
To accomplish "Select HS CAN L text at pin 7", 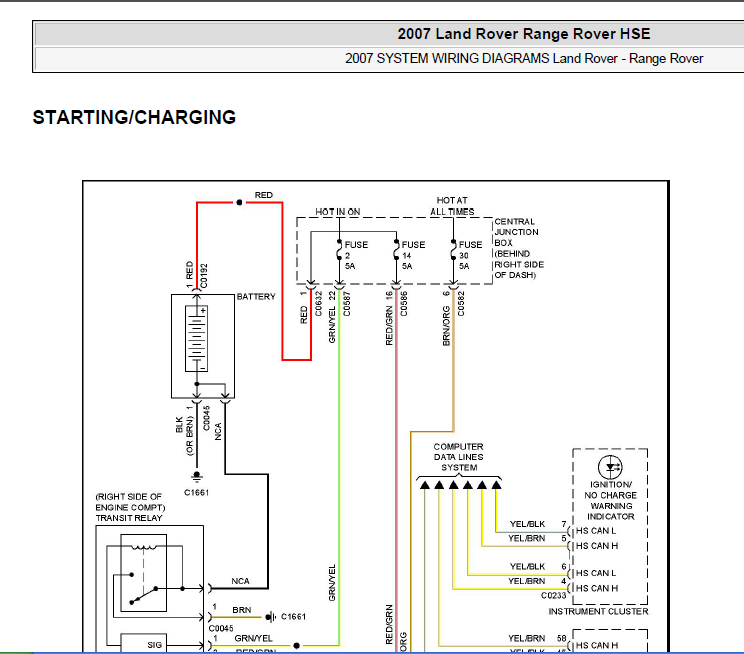I will tap(596, 531).
